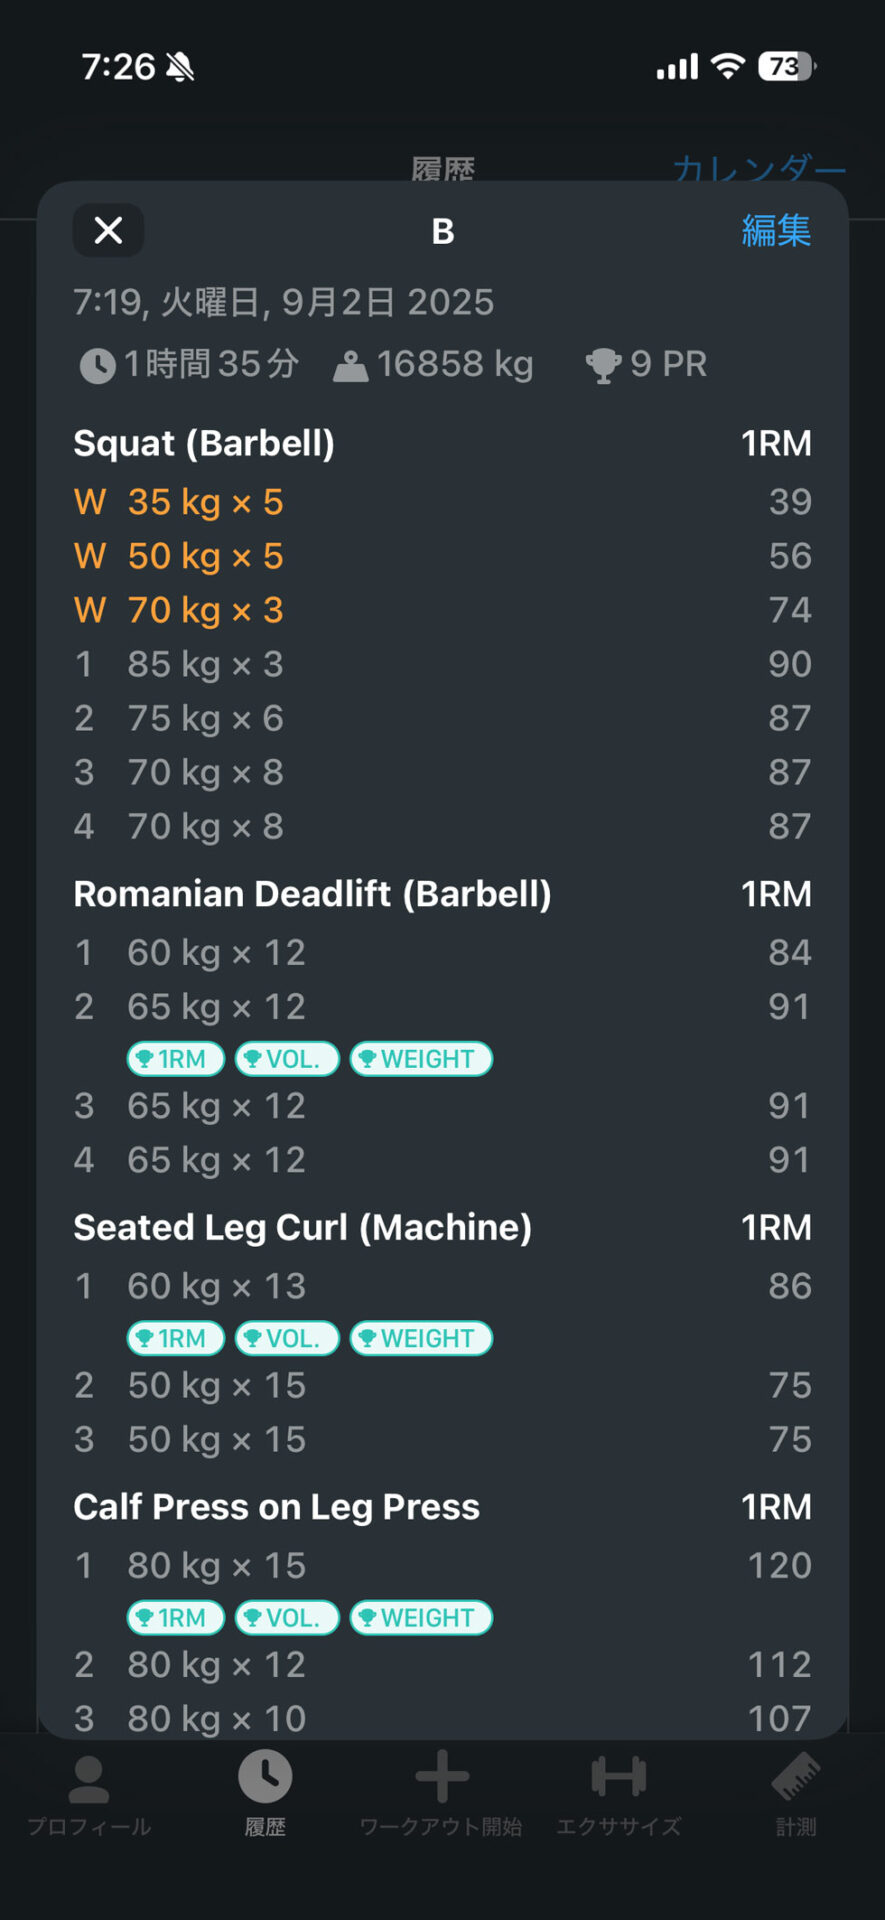
Task: Tap WEIGHT badge under Calf Press
Action: pos(421,1617)
